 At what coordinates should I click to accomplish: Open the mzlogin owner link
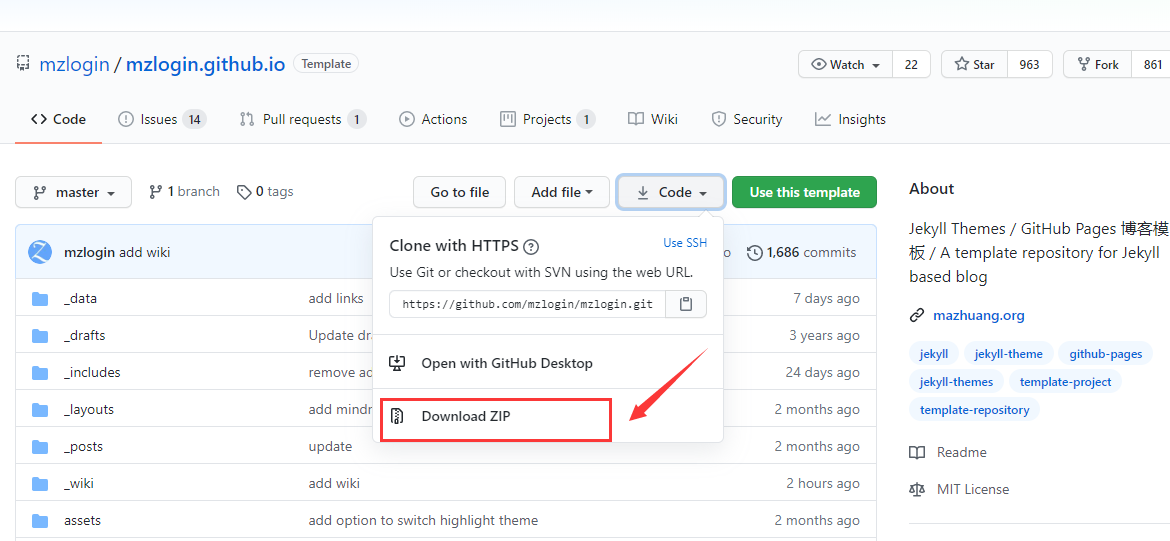coord(74,64)
